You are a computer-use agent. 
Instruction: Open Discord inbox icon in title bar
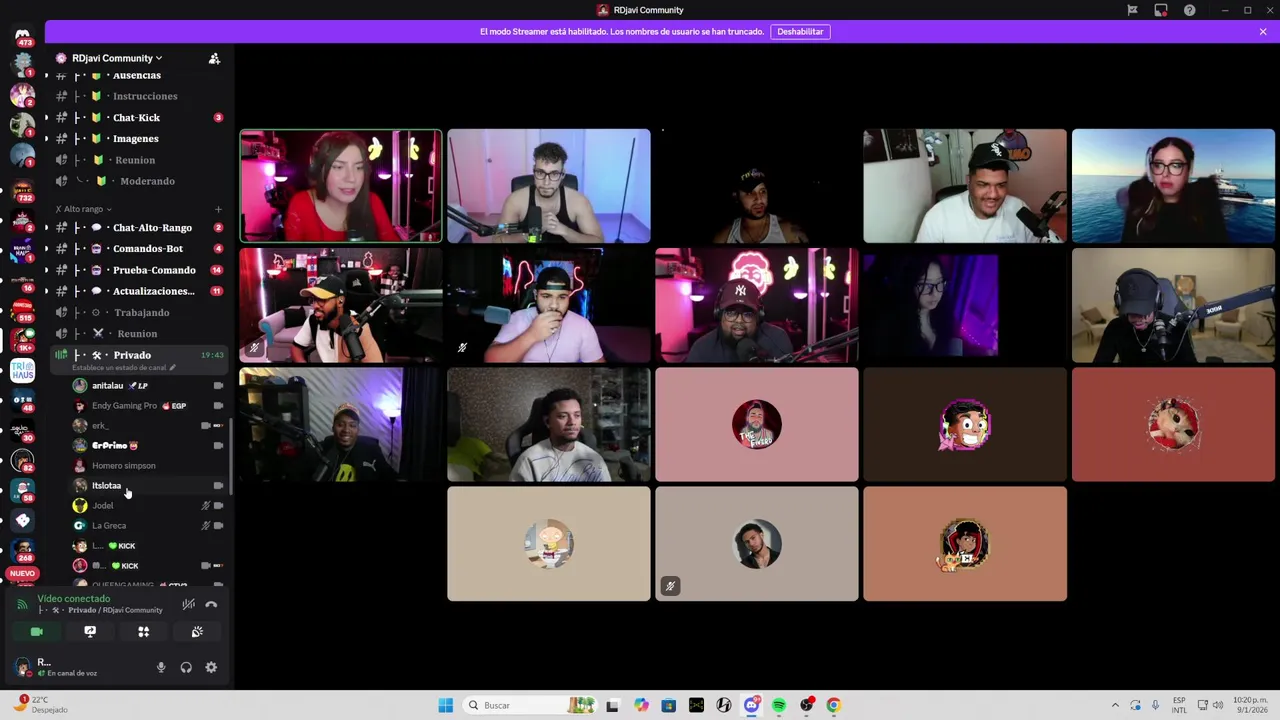[x=1161, y=10]
